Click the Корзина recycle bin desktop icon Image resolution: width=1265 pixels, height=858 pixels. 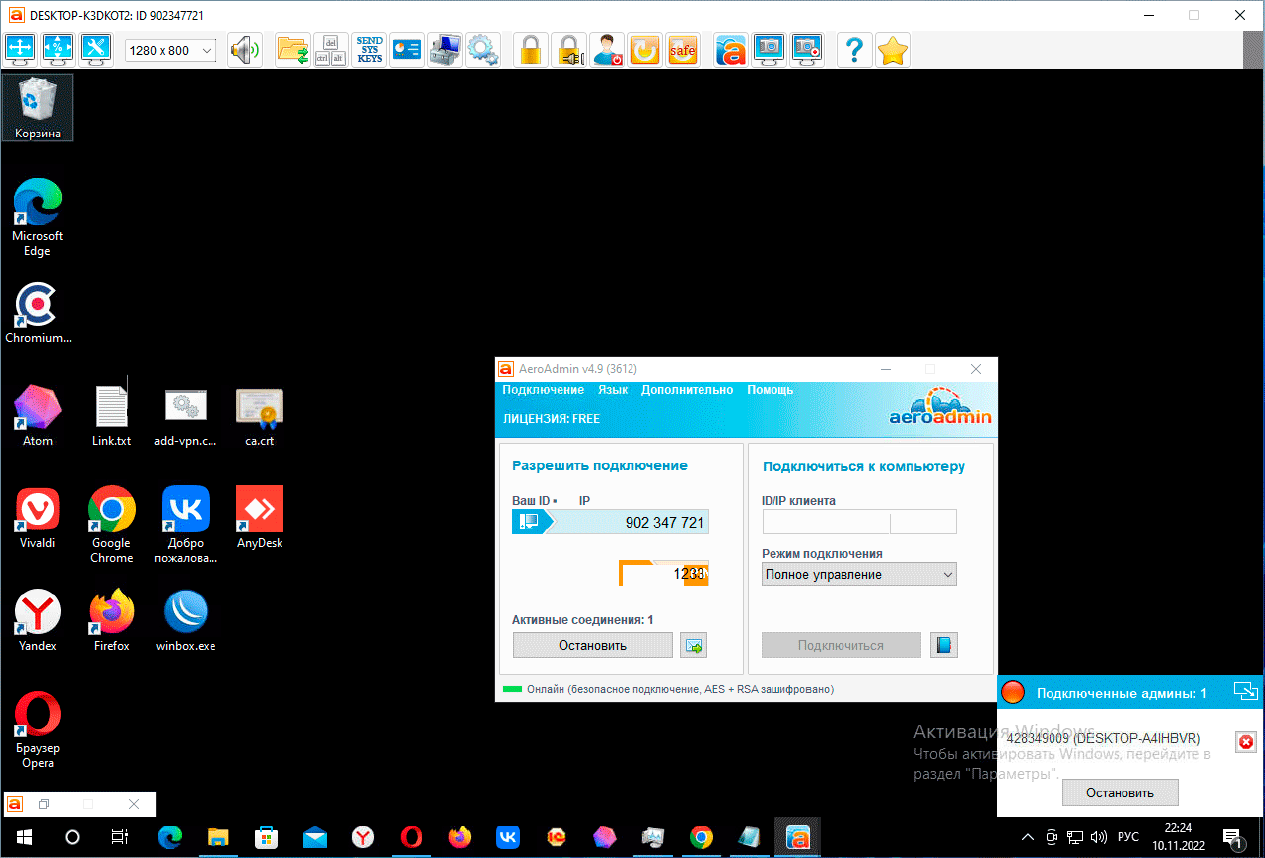tap(38, 108)
